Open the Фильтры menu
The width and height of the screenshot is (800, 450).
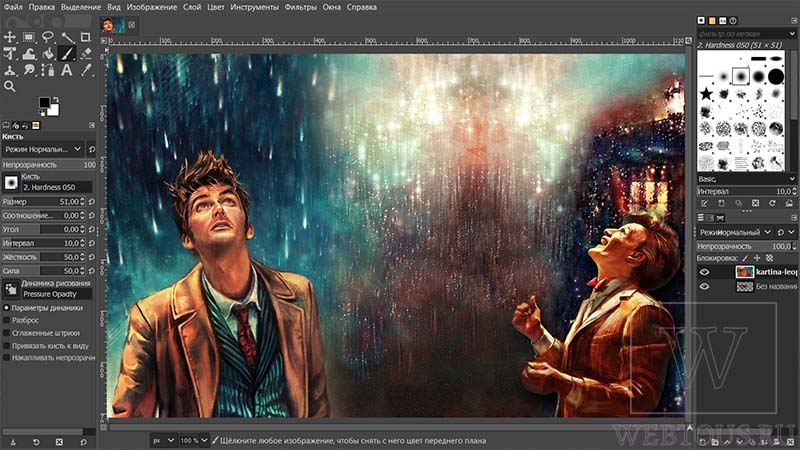point(301,7)
